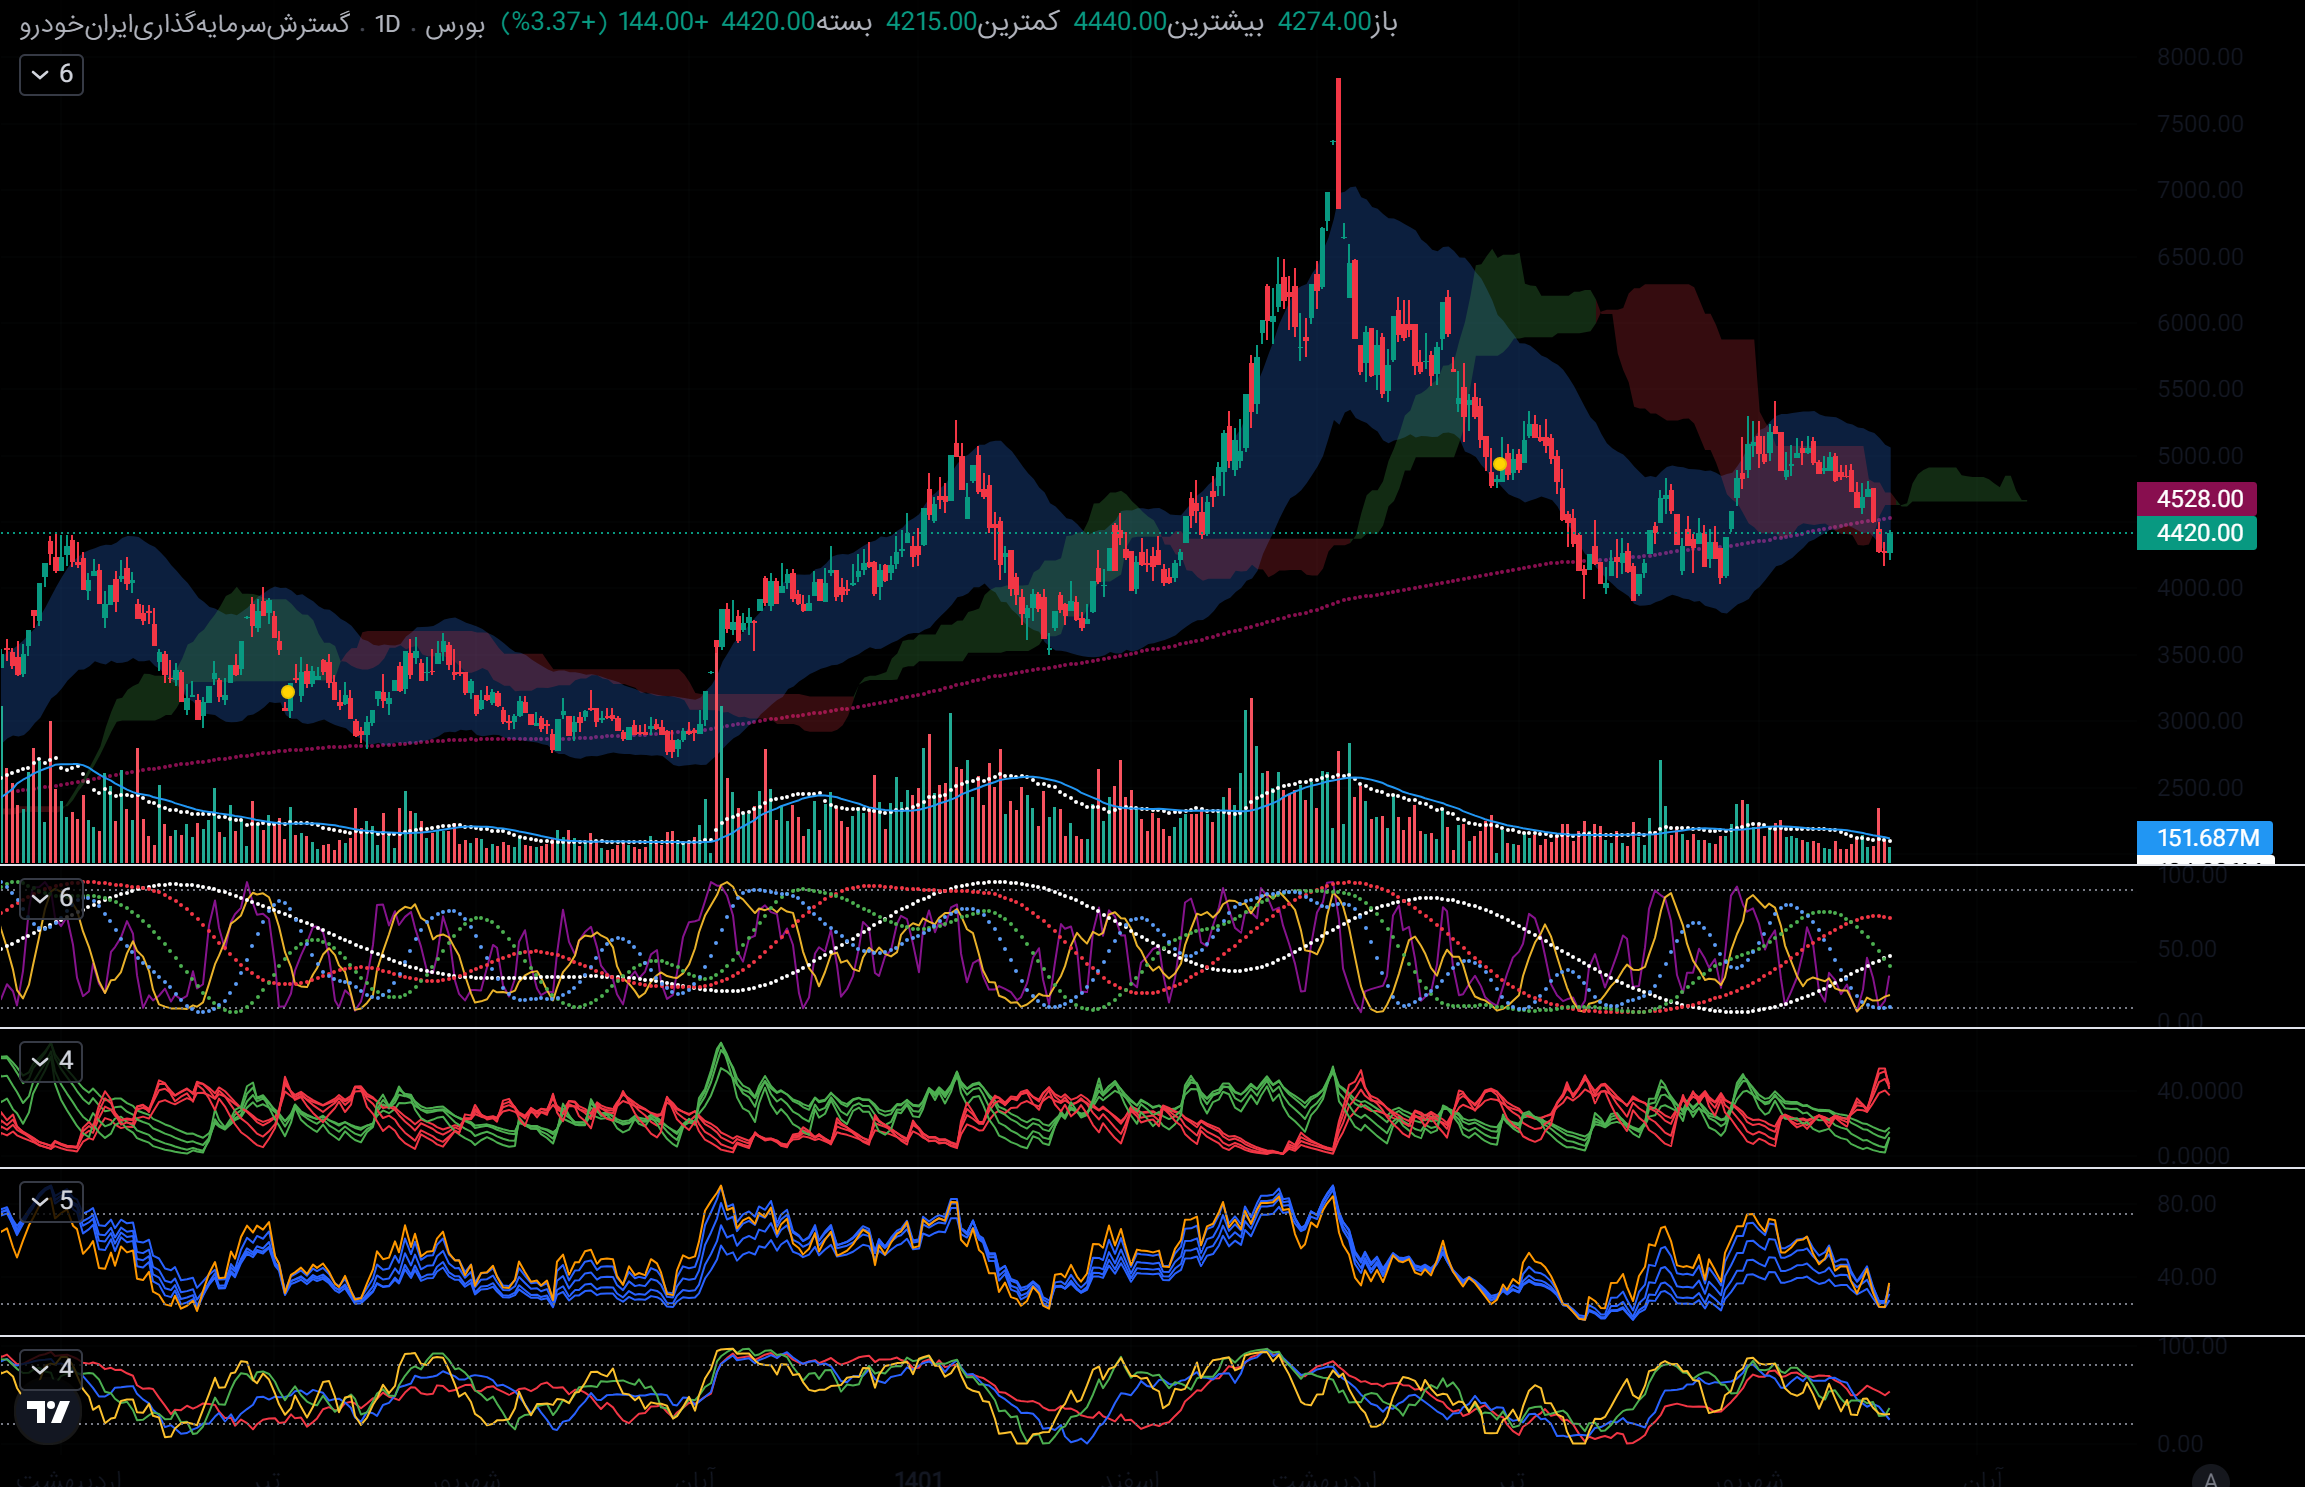Click the low value 4215.00 in the header
The height and width of the screenshot is (1487, 2305).
tap(931, 22)
